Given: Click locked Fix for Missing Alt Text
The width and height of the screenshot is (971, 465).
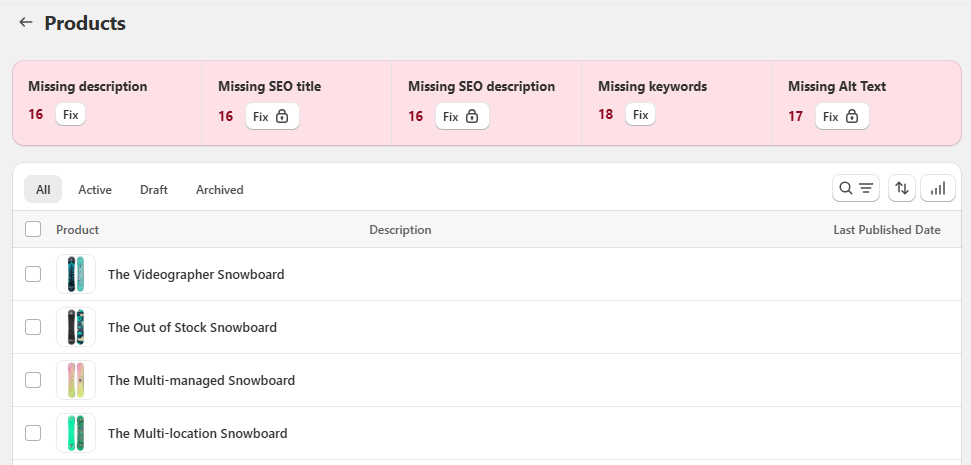Looking at the screenshot, I should click(840, 117).
